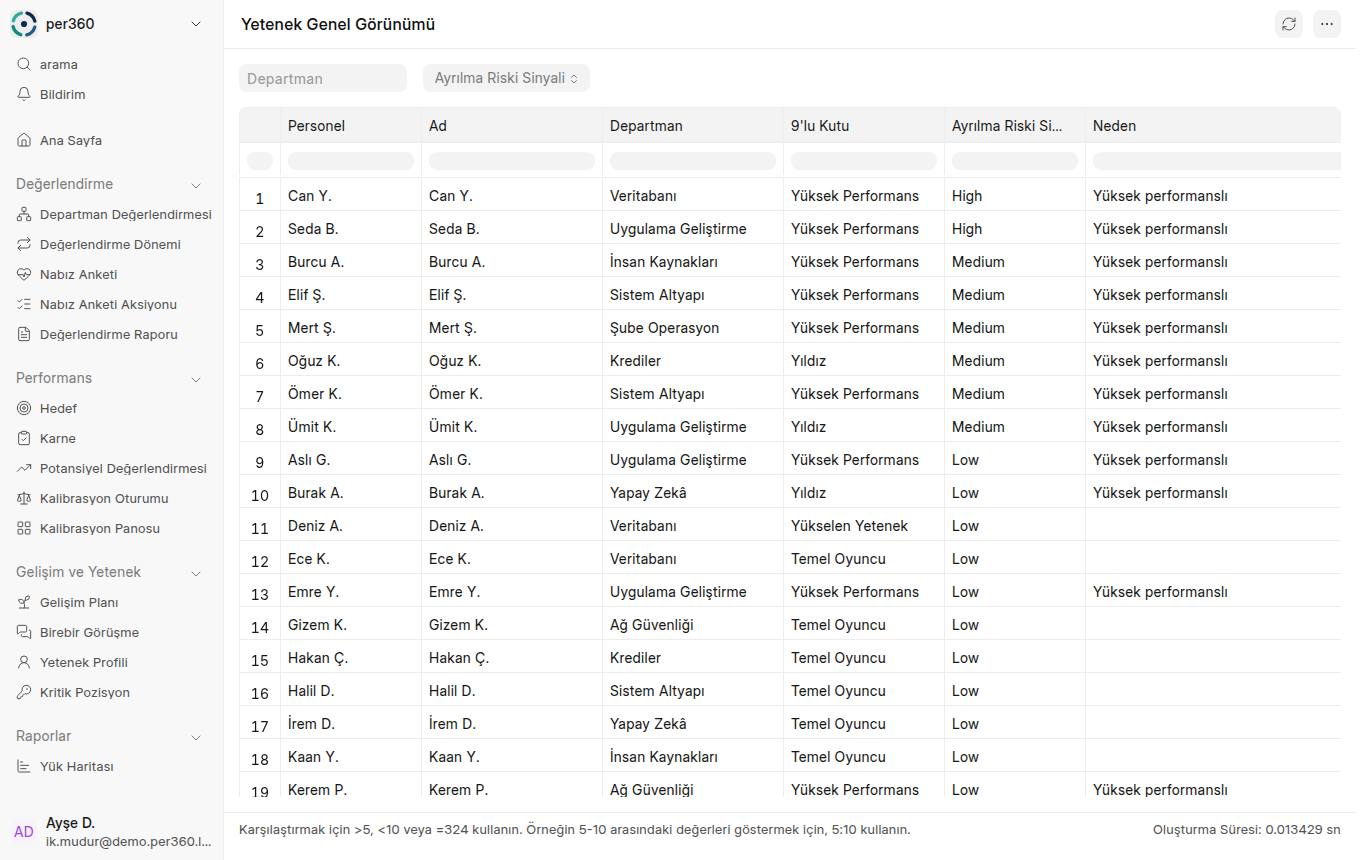This screenshot has height=860, width=1366.
Task: Click the per360 logo icon
Action: [x=24, y=24]
